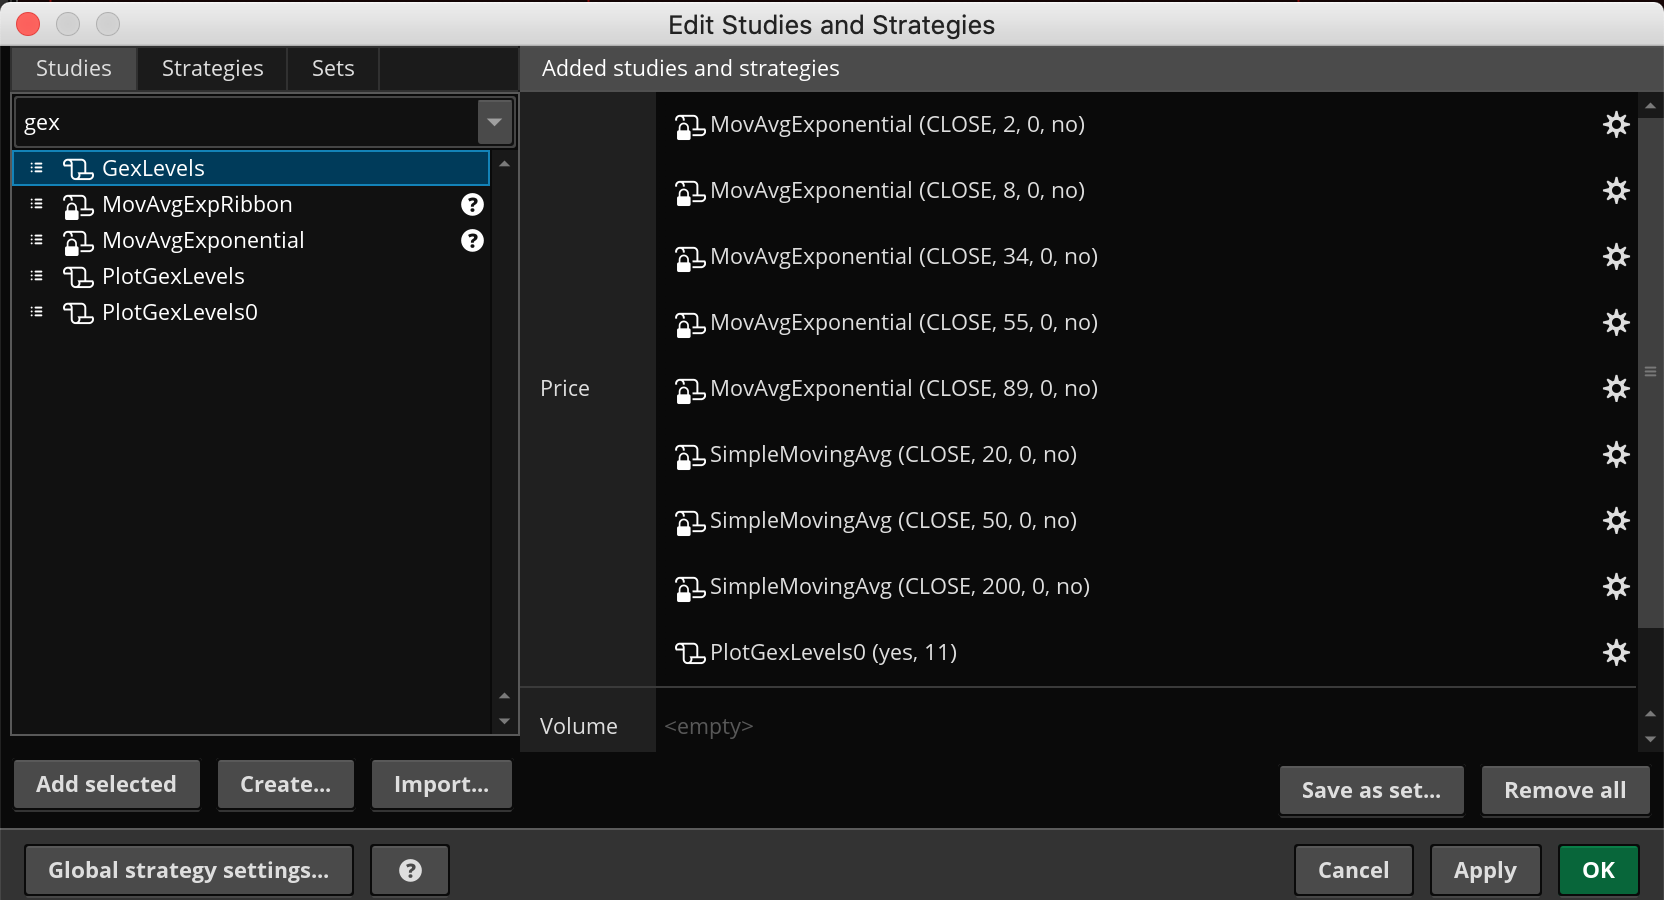Select MovAvgExponential in the study list
Image resolution: width=1664 pixels, height=900 pixels.
tap(251, 240)
